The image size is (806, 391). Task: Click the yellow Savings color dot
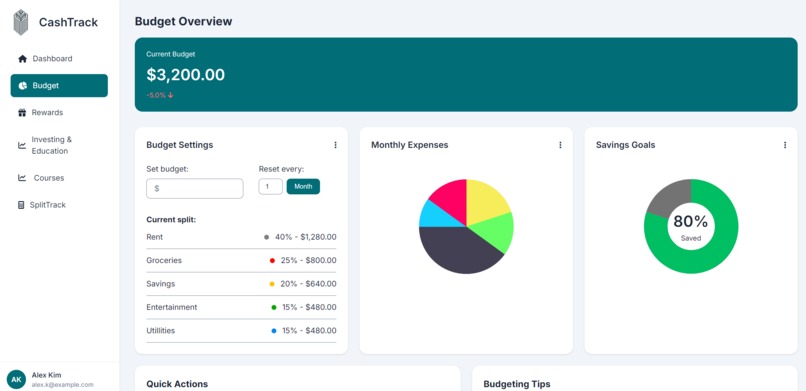click(272, 284)
